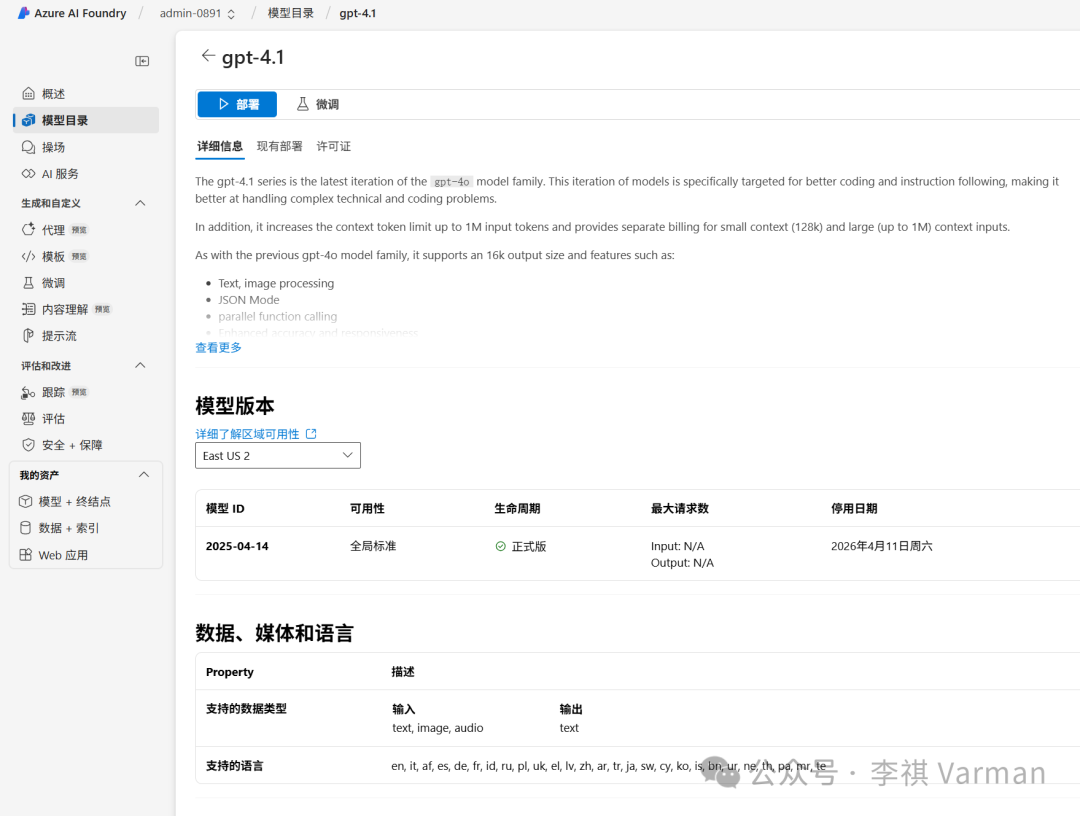Viewport: 1080px width, 816px height.
Task: Click the 最大请求数 column header
Action: (680, 509)
